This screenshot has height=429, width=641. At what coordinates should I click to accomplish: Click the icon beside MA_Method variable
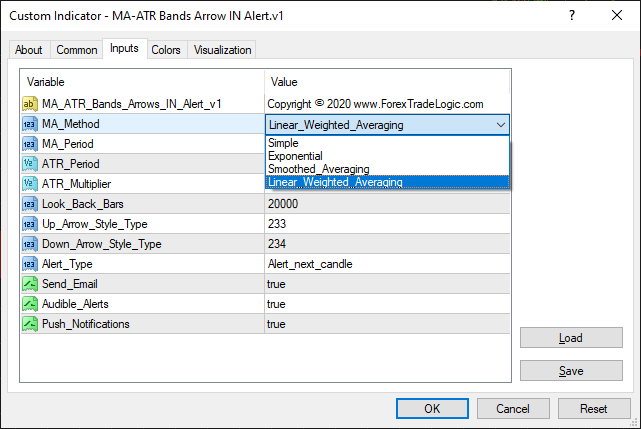pyautogui.click(x=29, y=124)
